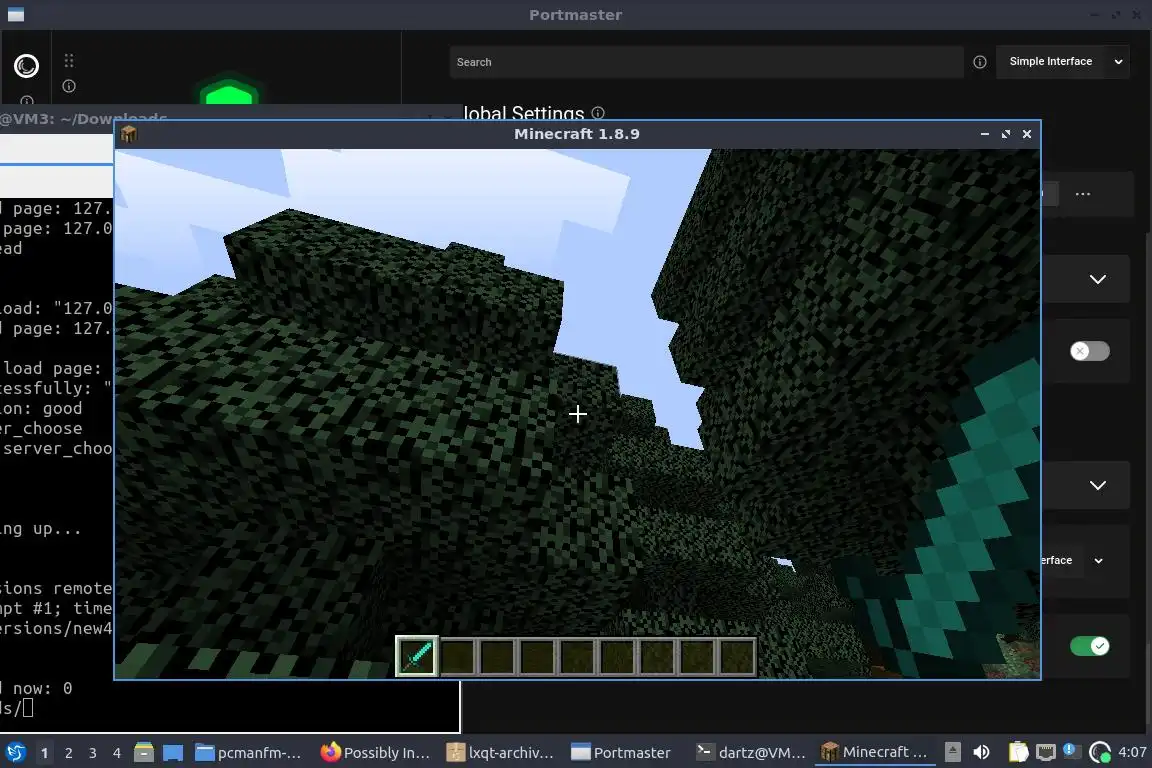Screen dimensions: 1152x768
Task: Open the removable media eject tray icon
Action: pyautogui.click(x=952, y=752)
